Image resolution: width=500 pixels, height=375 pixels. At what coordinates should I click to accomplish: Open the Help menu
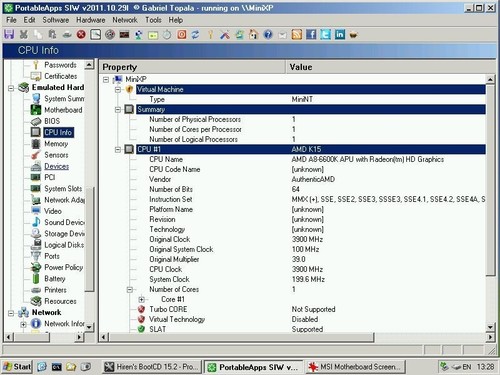[176, 20]
